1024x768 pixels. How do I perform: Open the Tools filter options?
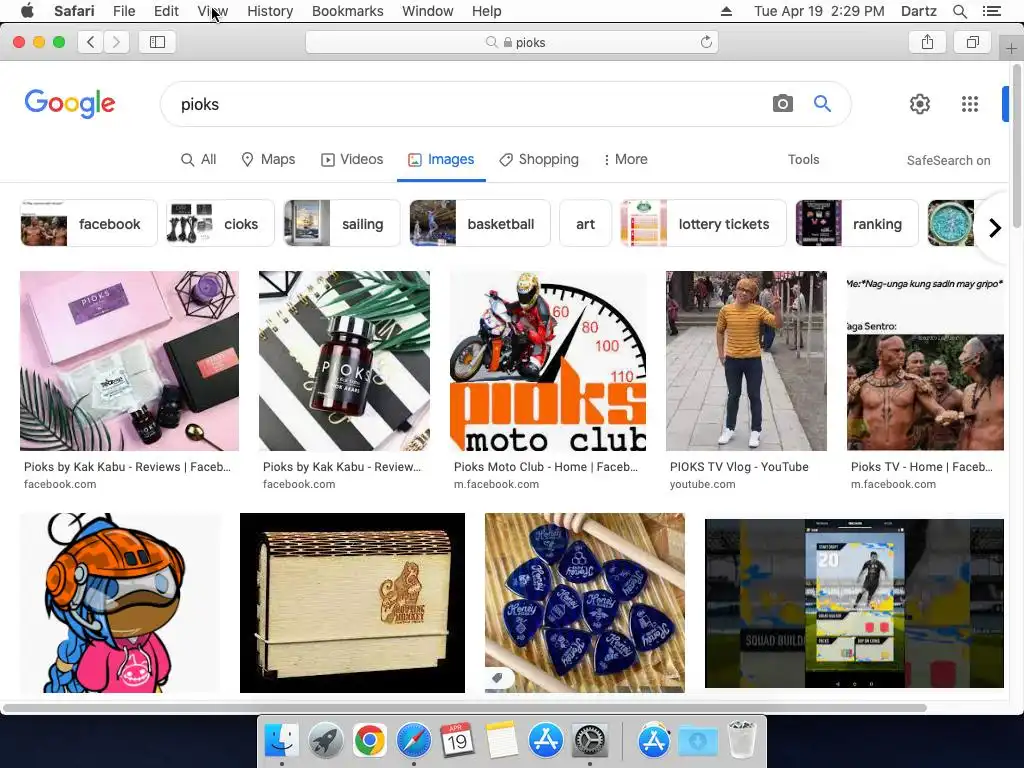coord(803,159)
